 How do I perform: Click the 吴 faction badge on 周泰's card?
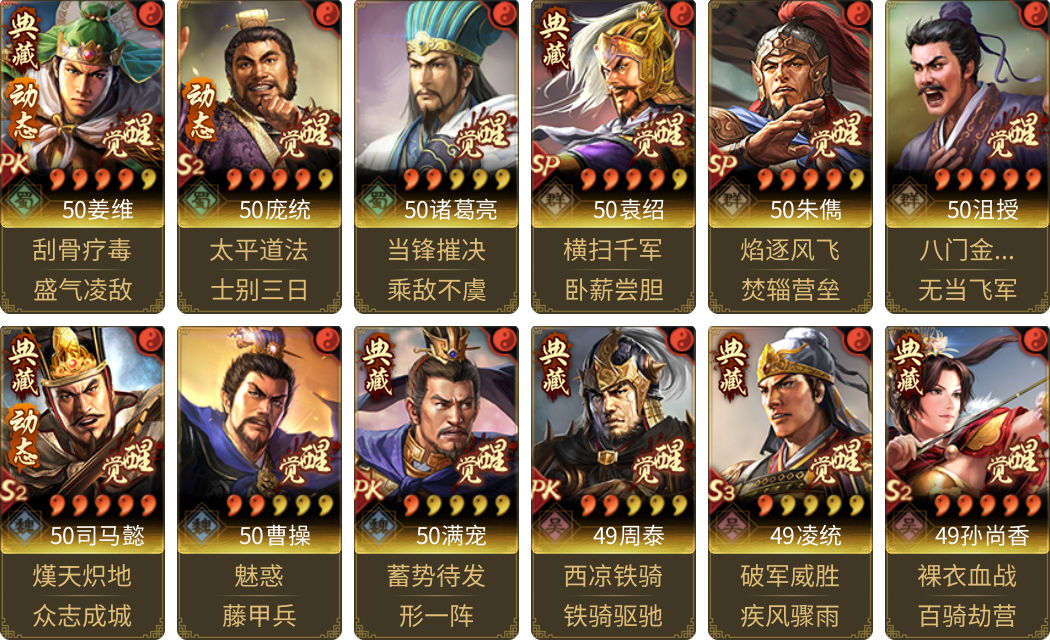pyautogui.click(x=554, y=526)
